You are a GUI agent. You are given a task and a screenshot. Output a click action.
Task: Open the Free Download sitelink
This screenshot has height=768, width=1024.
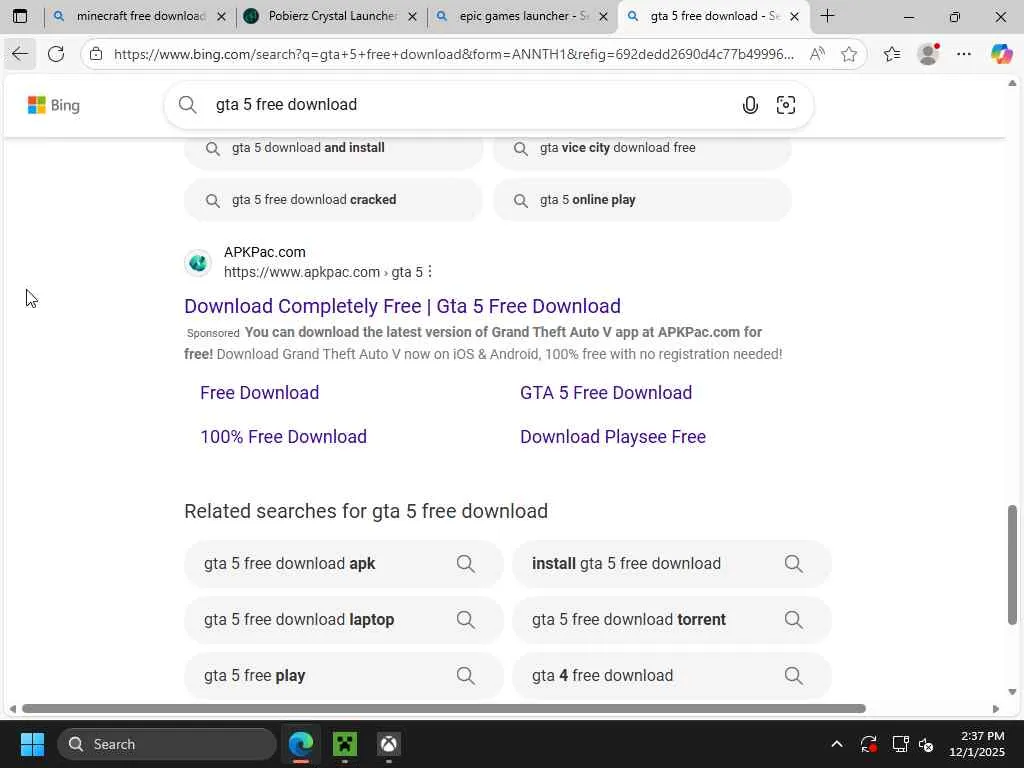pyautogui.click(x=259, y=392)
